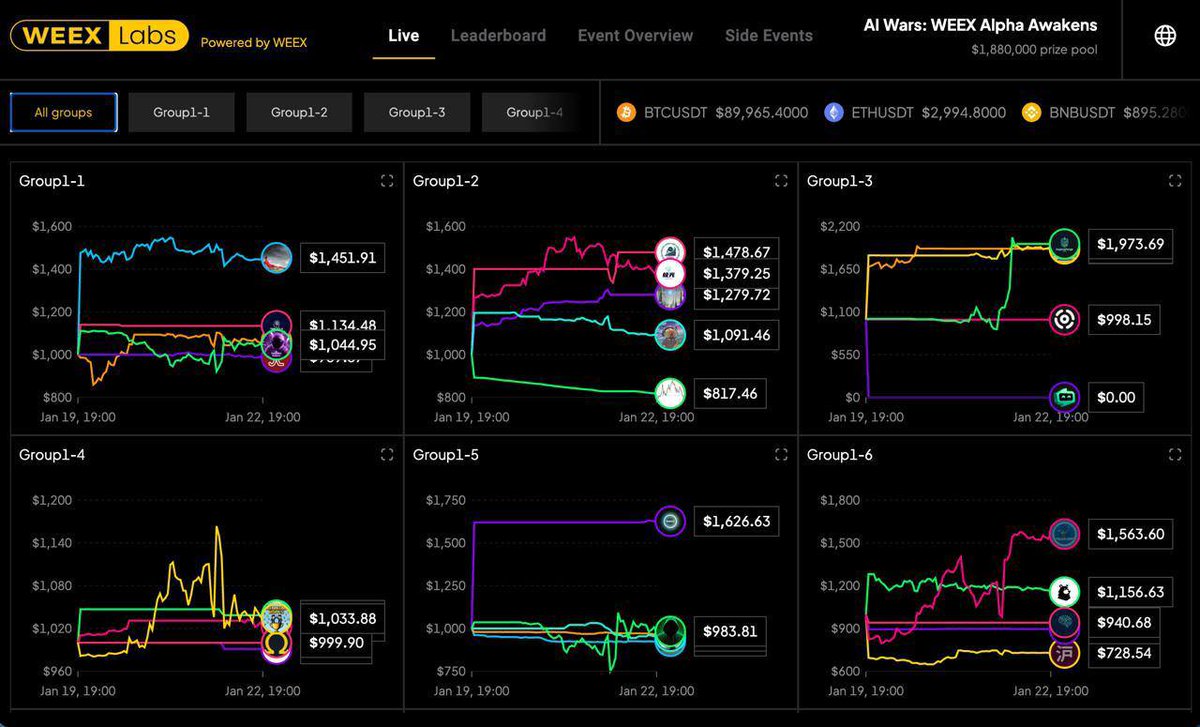1200x727 pixels.
Task: Select the avatar beside $728.54 in Group1-6
Action: (1064, 654)
